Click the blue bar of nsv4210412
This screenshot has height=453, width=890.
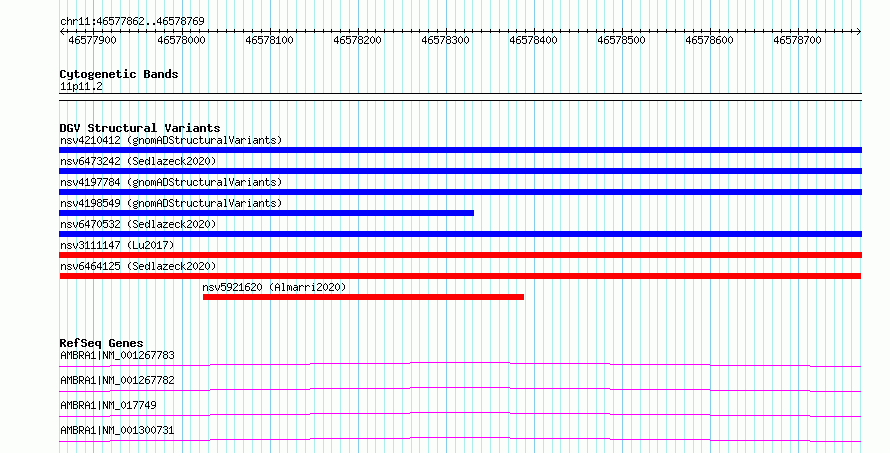[460, 150]
